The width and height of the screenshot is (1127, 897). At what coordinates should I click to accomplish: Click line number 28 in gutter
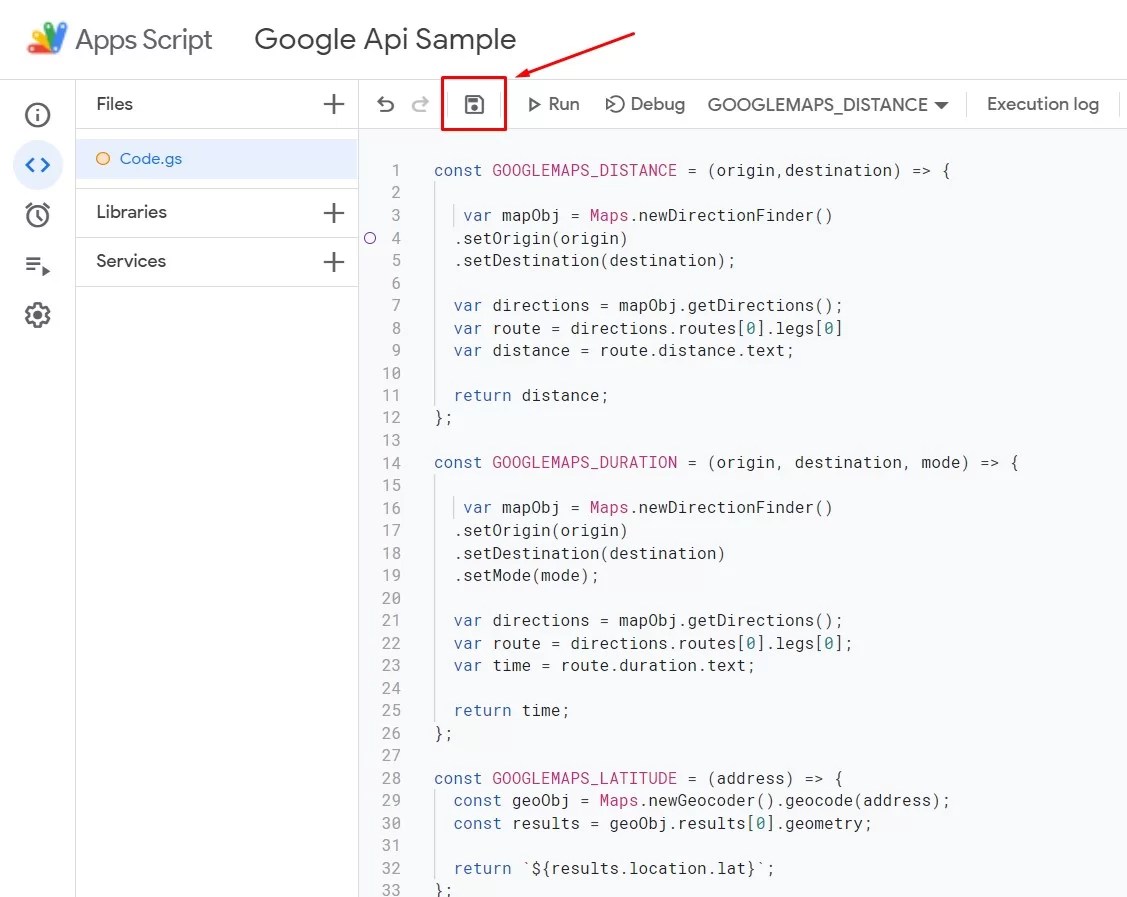tap(391, 778)
